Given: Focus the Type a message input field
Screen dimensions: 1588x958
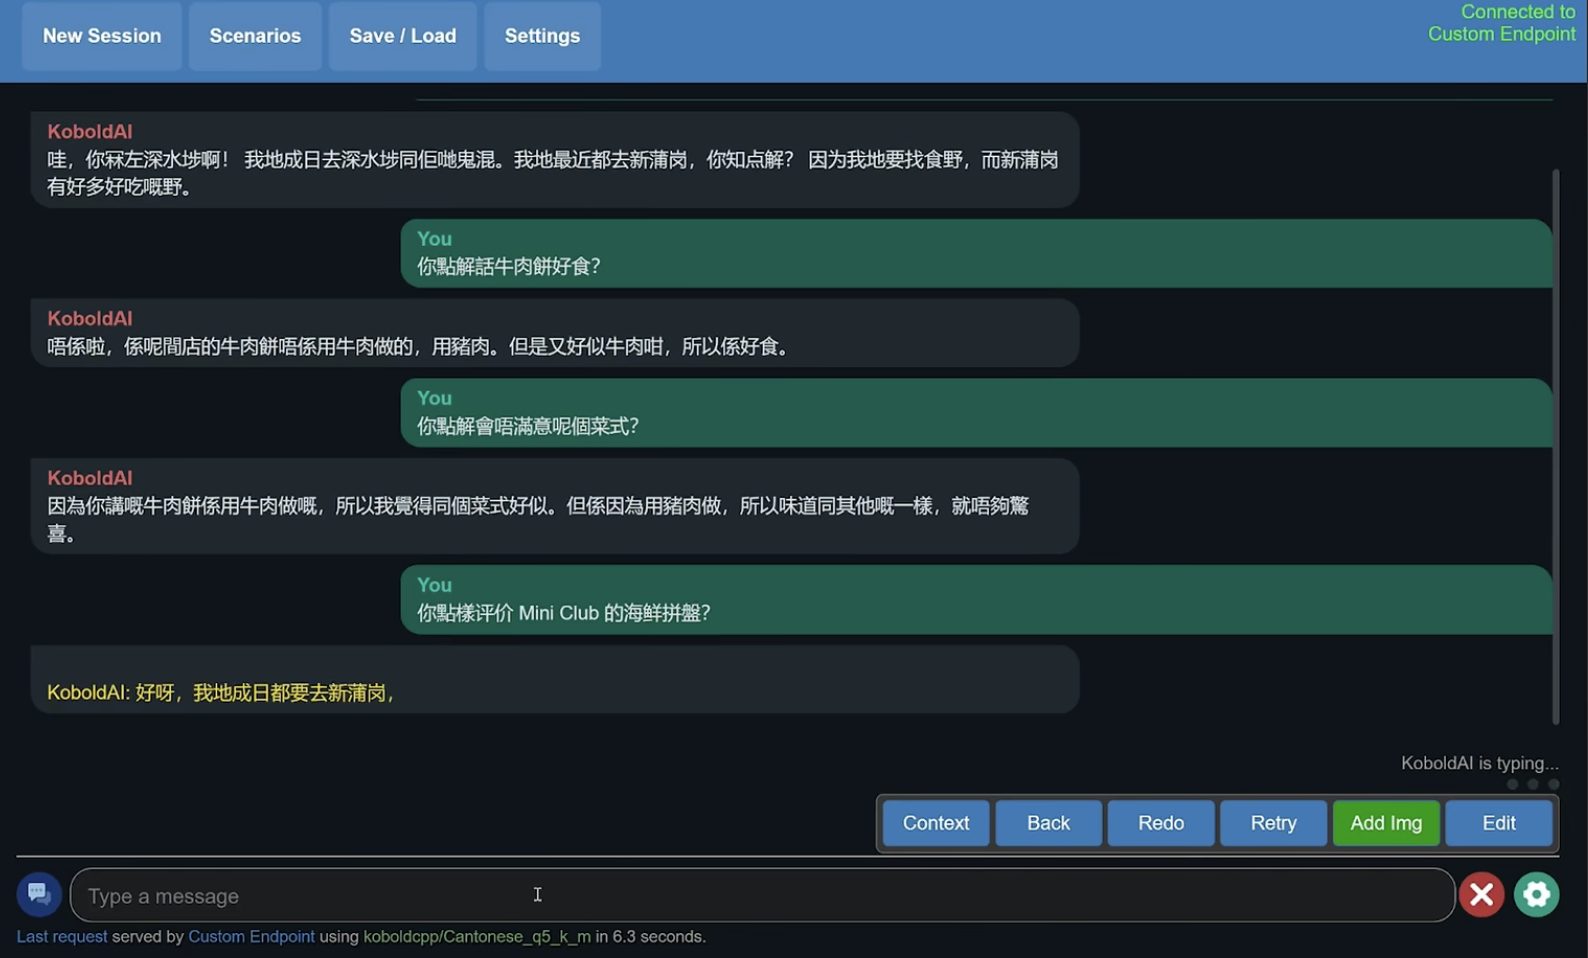Looking at the screenshot, I should [760, 895].
